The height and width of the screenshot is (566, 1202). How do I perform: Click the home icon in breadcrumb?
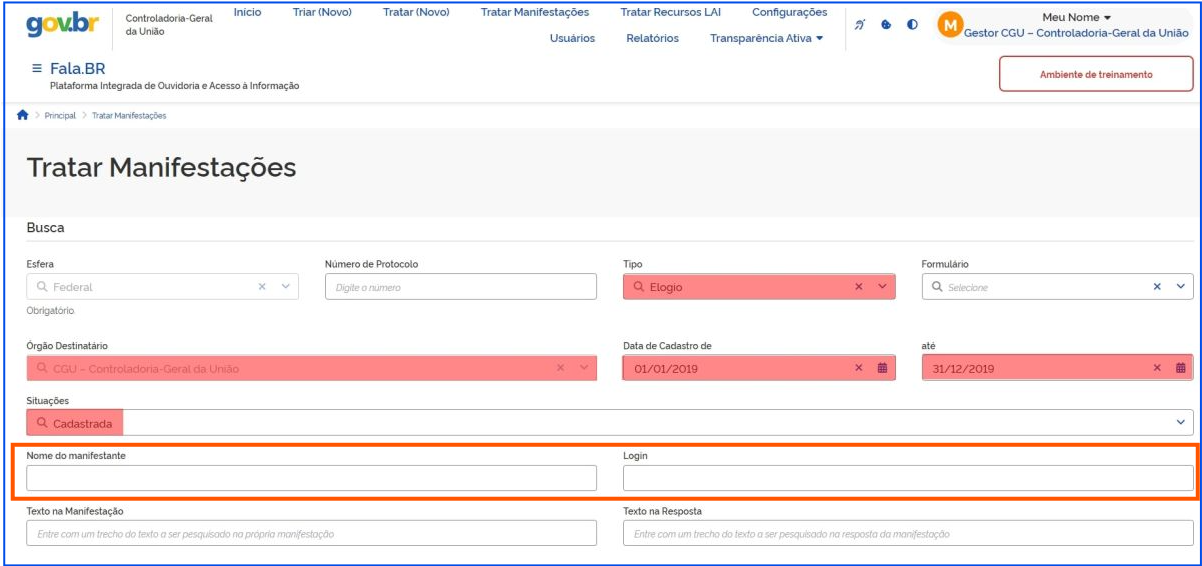(22, 115)
